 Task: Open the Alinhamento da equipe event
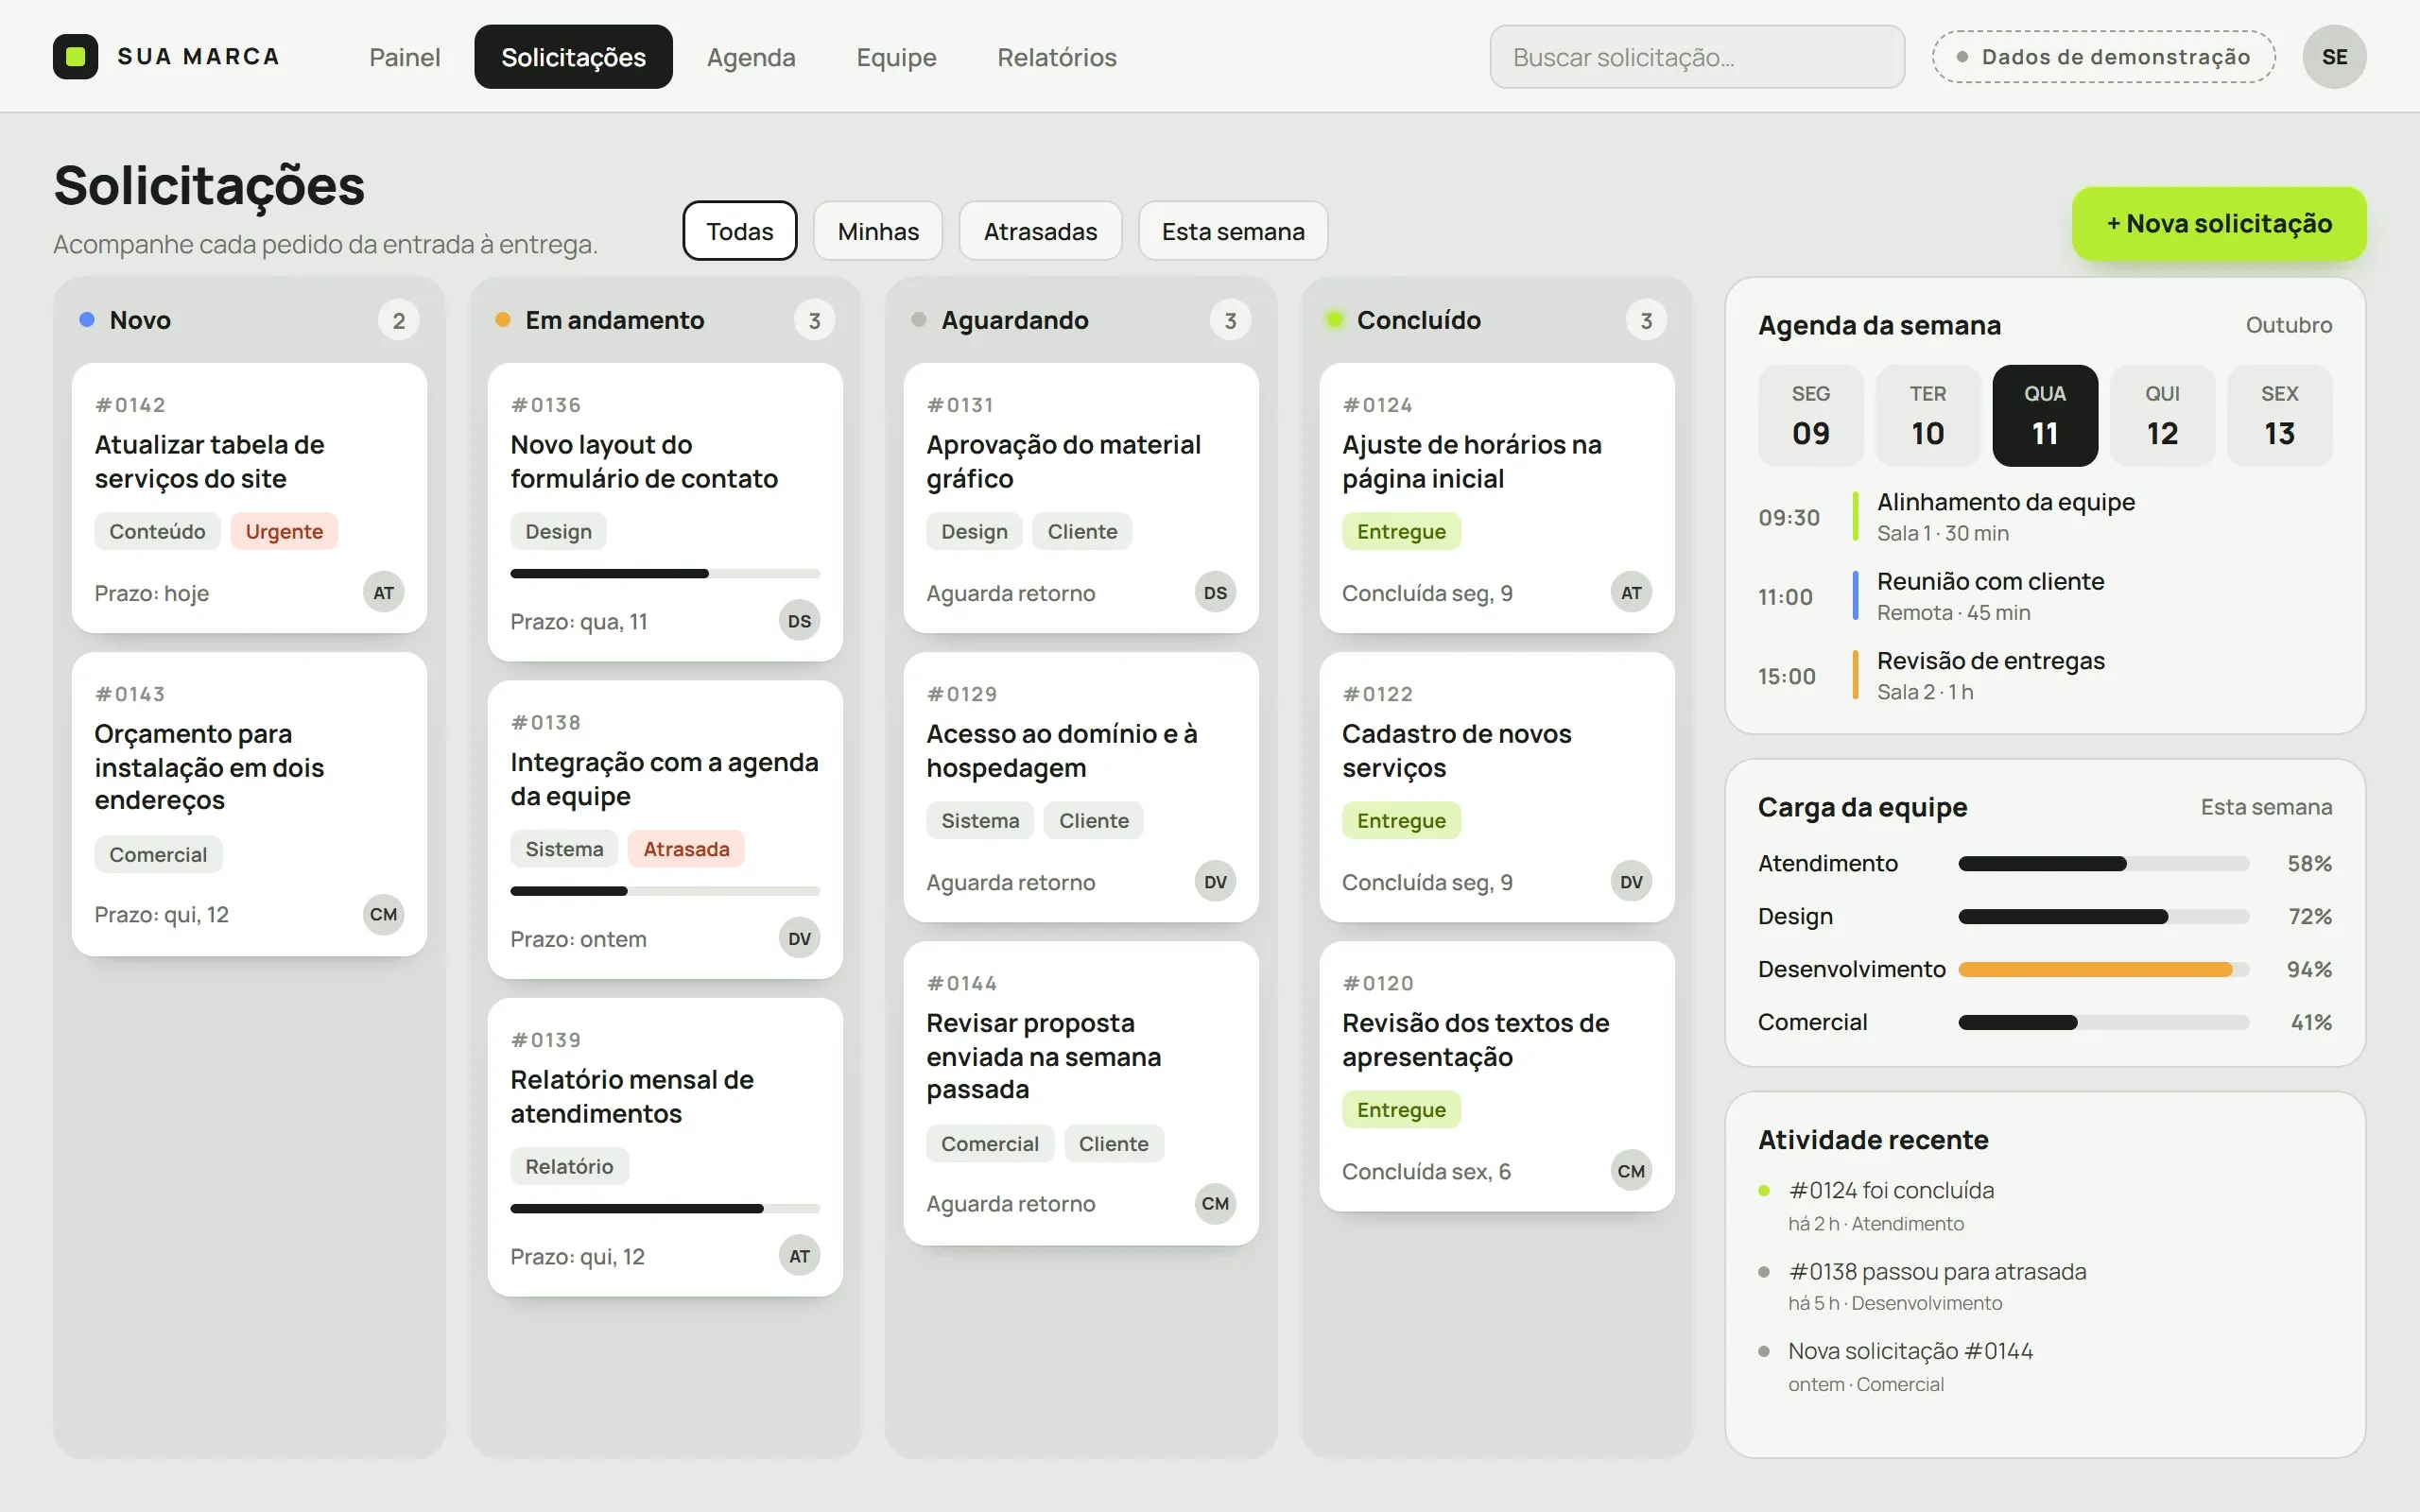pyautogui.click(x=2044, y=517)
